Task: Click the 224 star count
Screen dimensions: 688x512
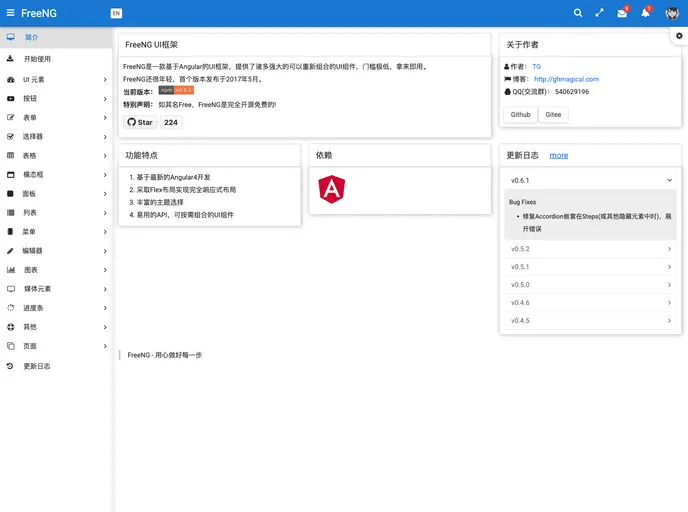Action: [171, 122]
